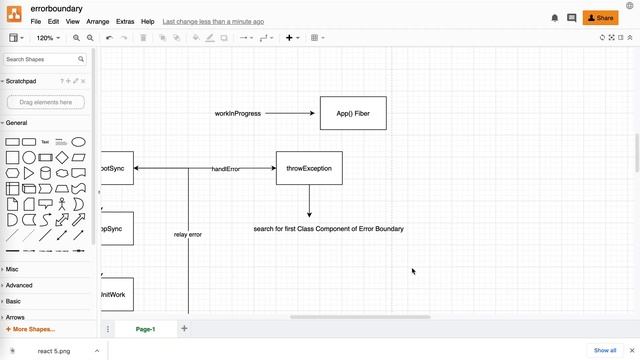Open the view layout dropdown

pos(16,38)
